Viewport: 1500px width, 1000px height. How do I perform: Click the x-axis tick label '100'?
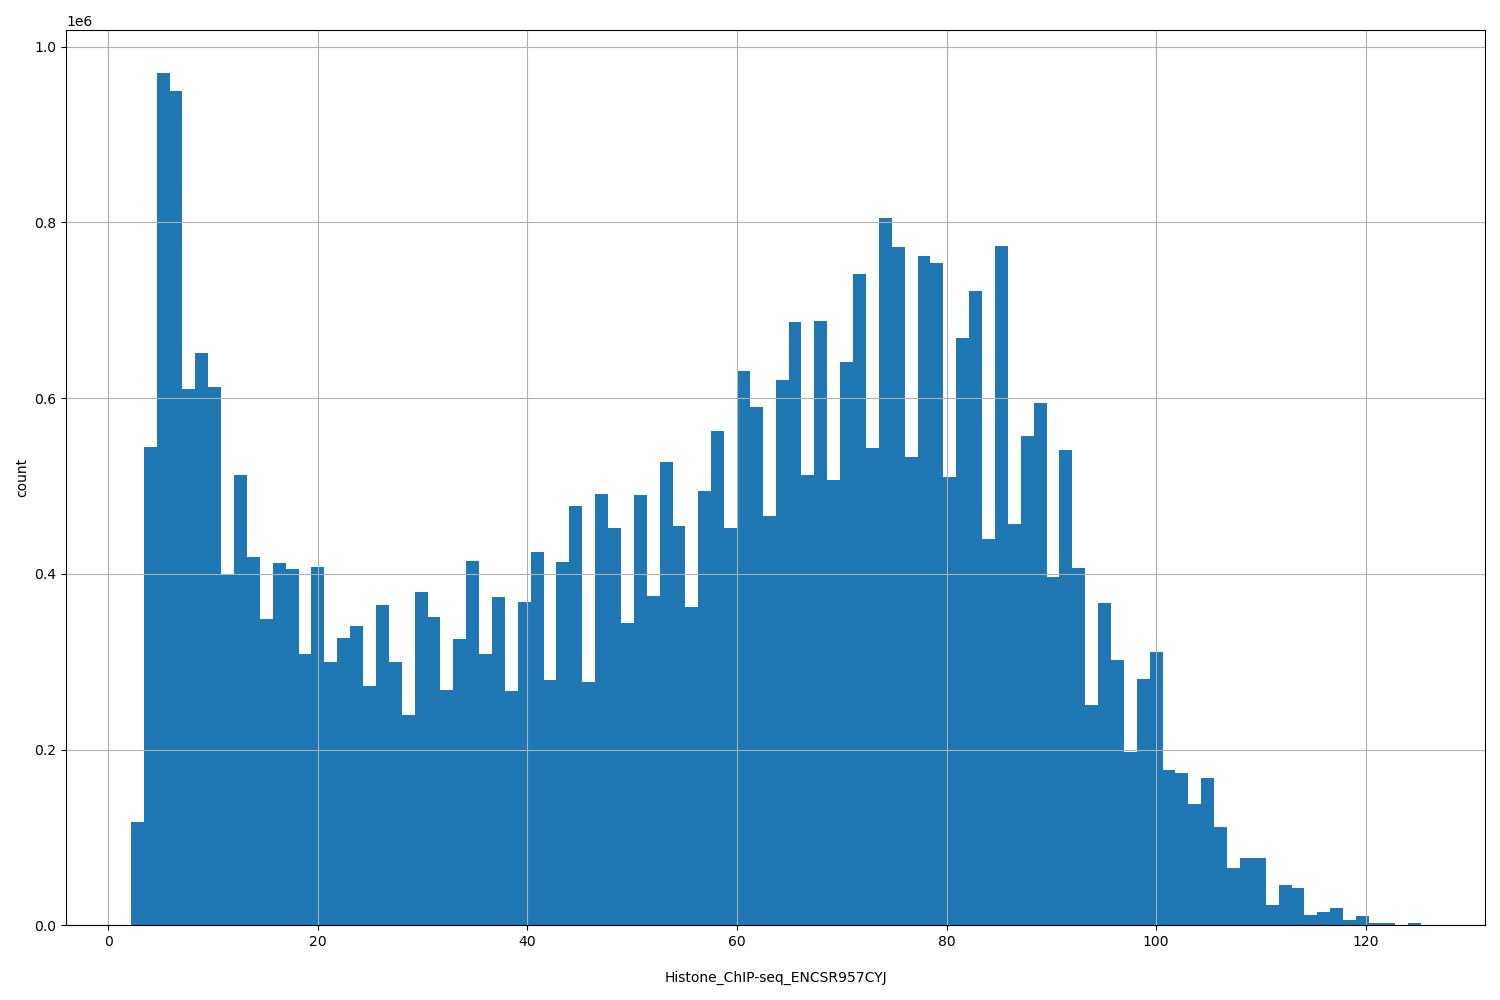pos(1156,941)
